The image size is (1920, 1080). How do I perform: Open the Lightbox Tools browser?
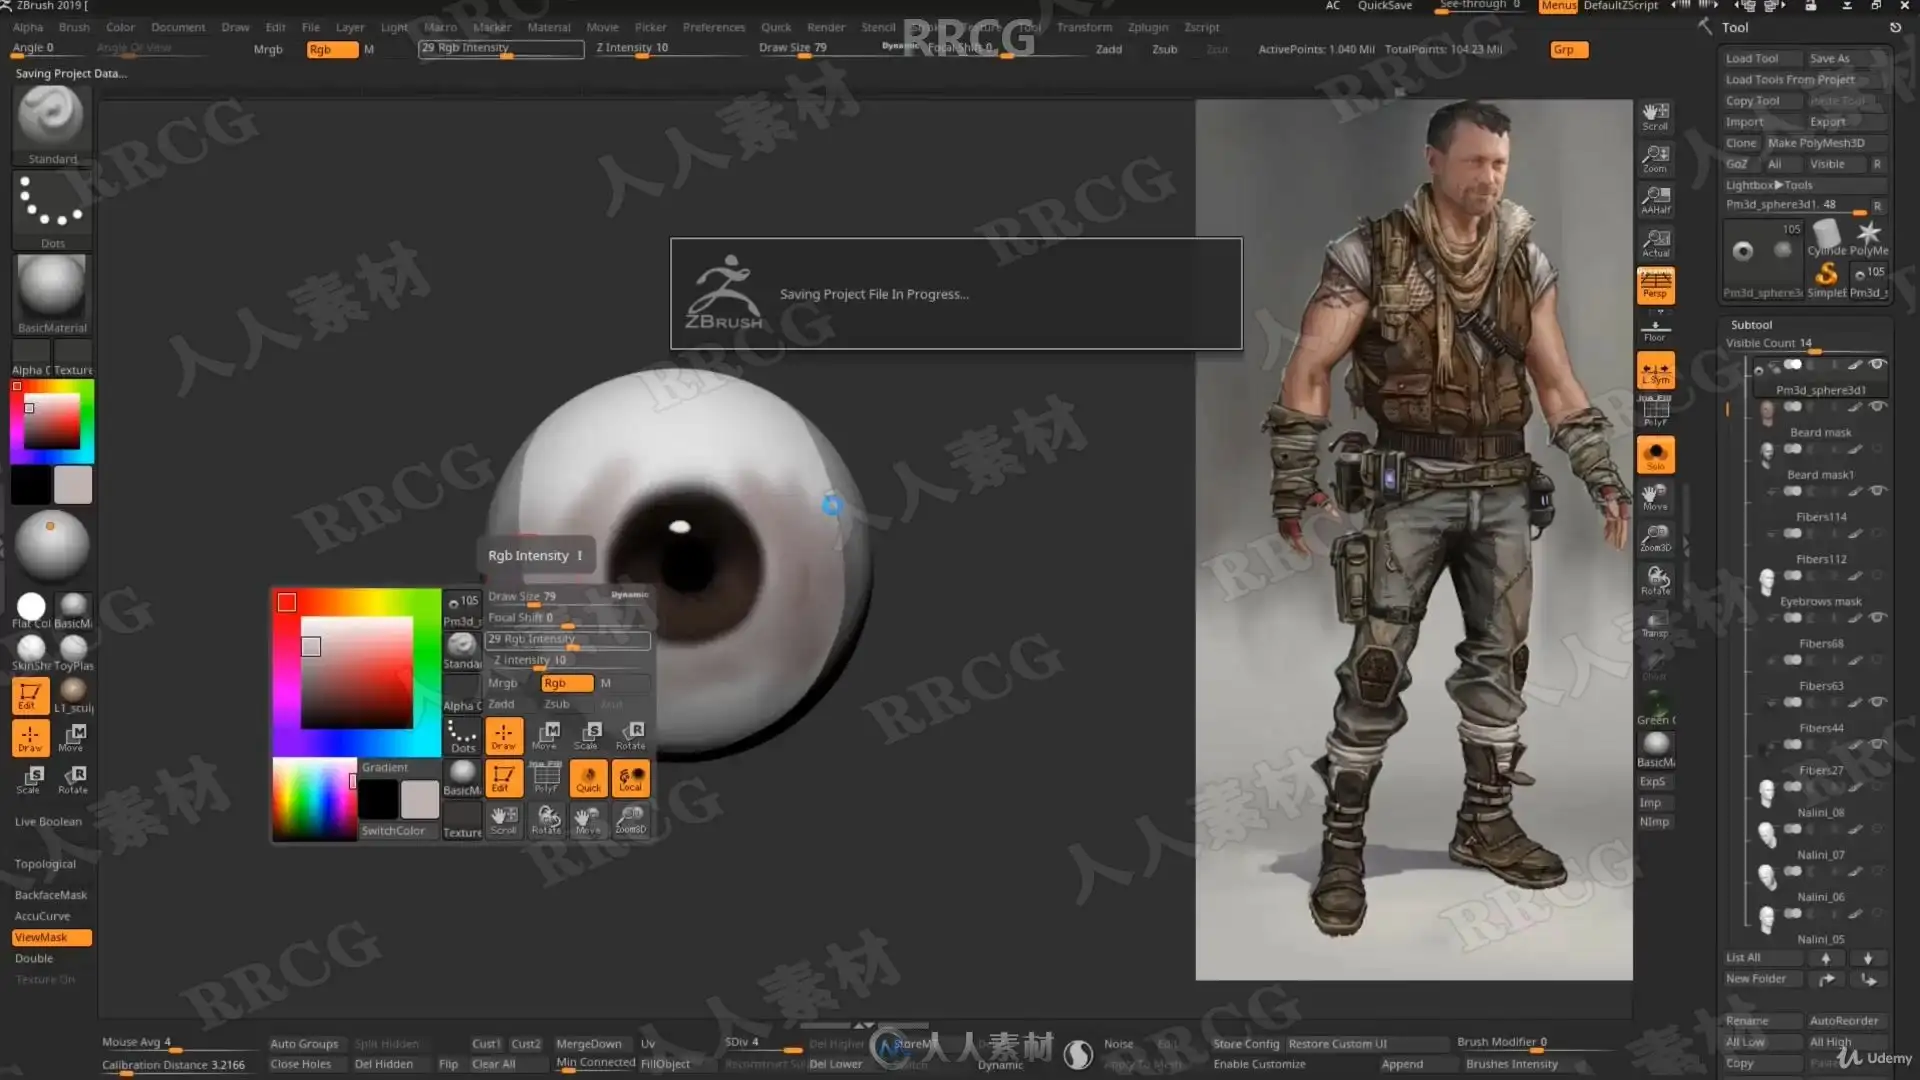(1768, 185)
